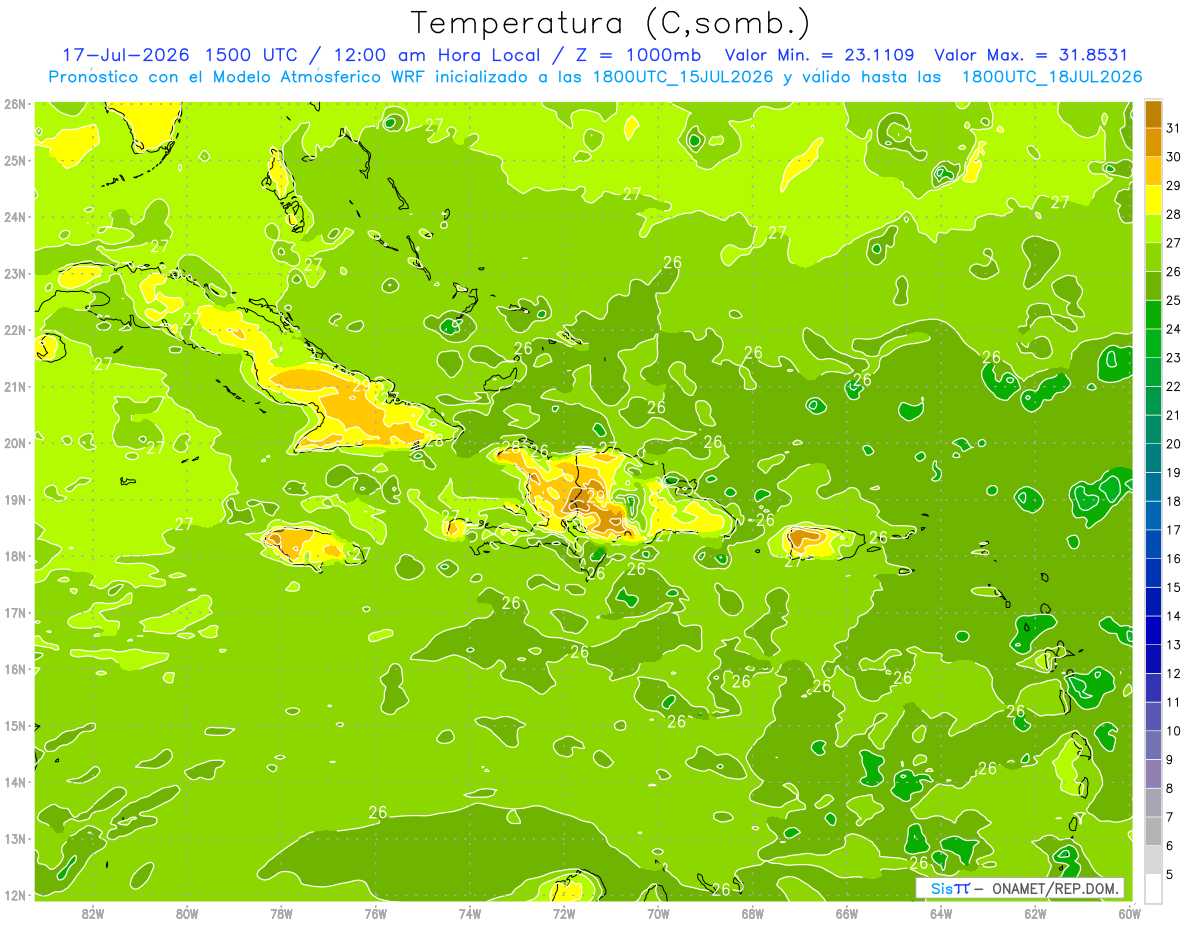Click the "ONAMET/REP.DOM." credit label
1200x927 pixels.
(x=1054, y=888)
